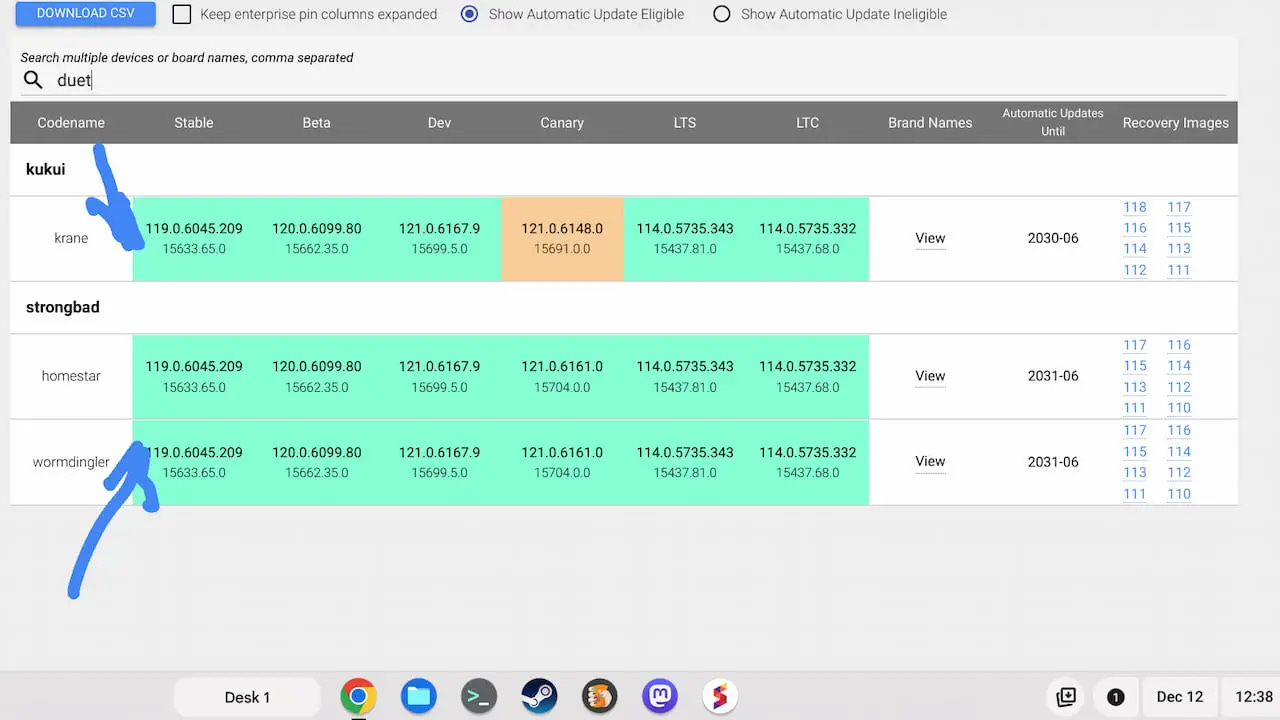The height and width of the screenshot is (720, 1280).
Task: Click homestar Canary version 121.0.6161.0
Action: (562, 367)
